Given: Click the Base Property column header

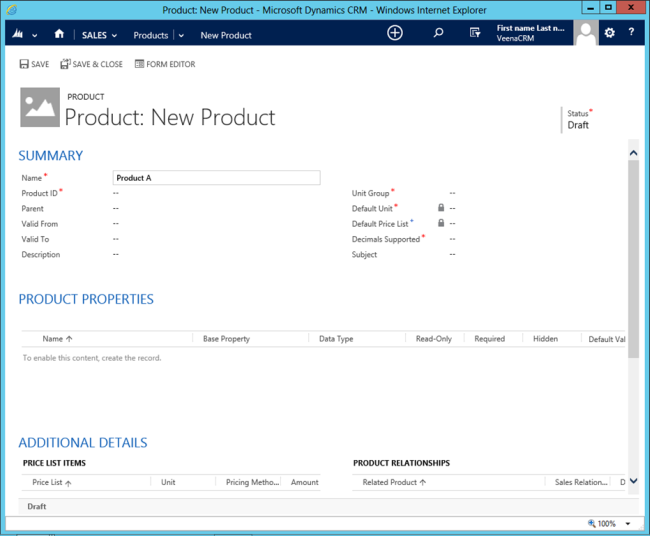Looking at the screenshot, I should pos(226,339).
